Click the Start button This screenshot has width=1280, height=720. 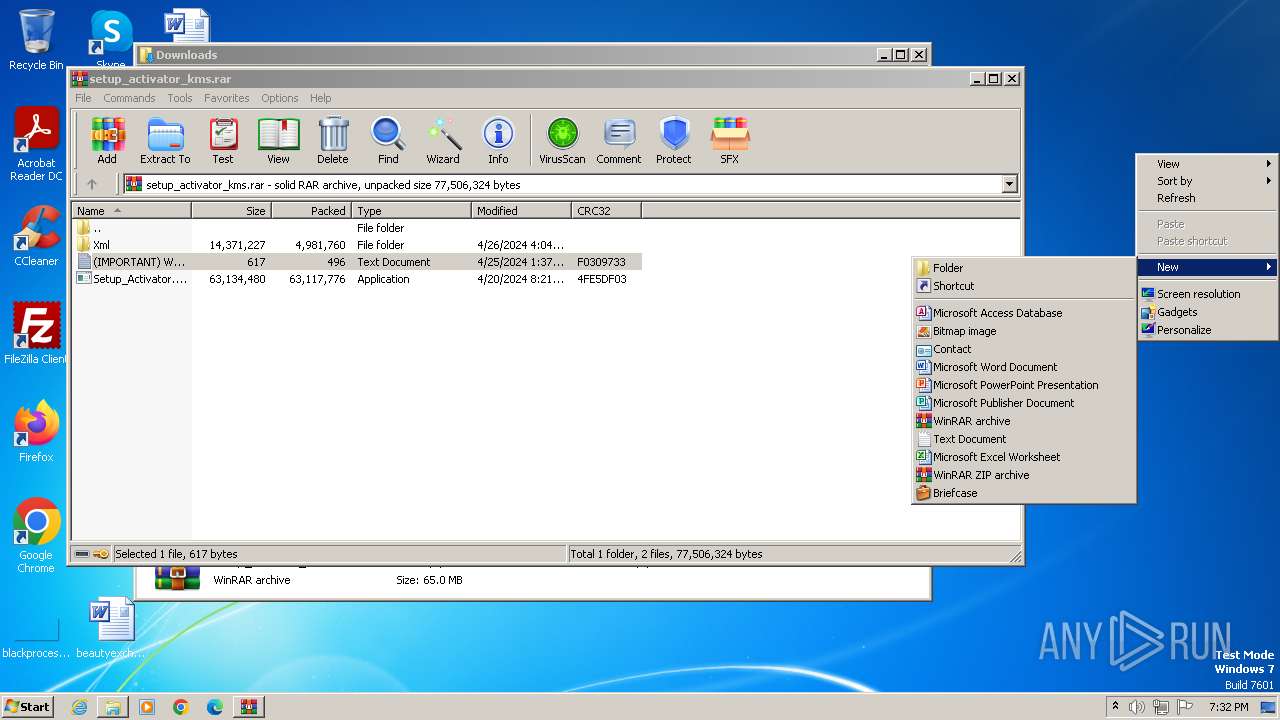(28, 706)
